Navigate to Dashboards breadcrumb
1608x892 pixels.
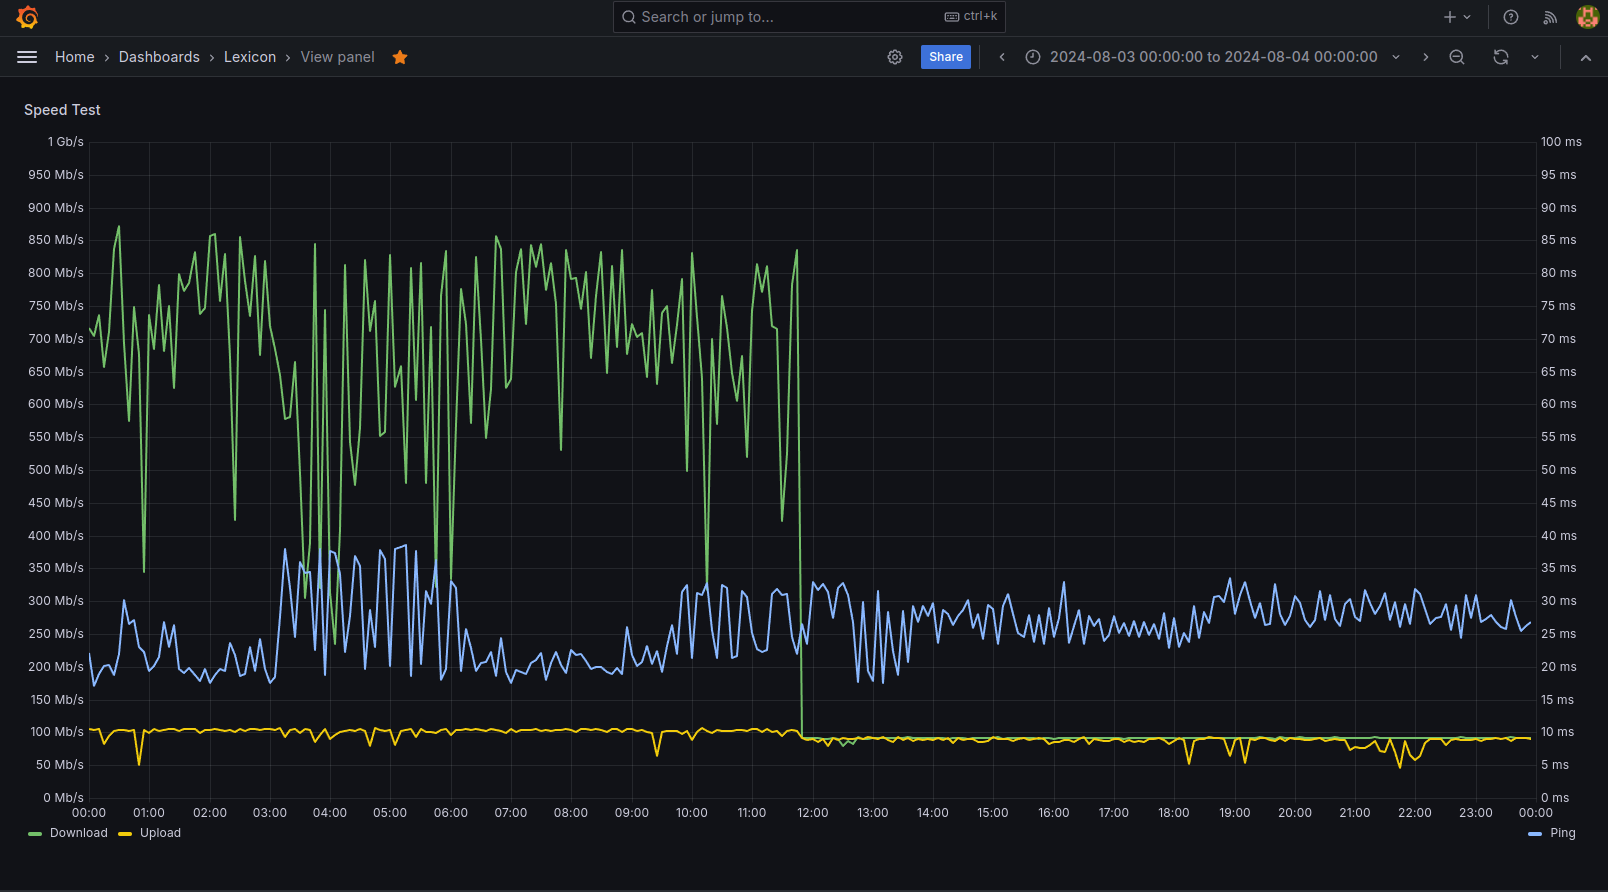pyautogui.click(x=159, y=57)
